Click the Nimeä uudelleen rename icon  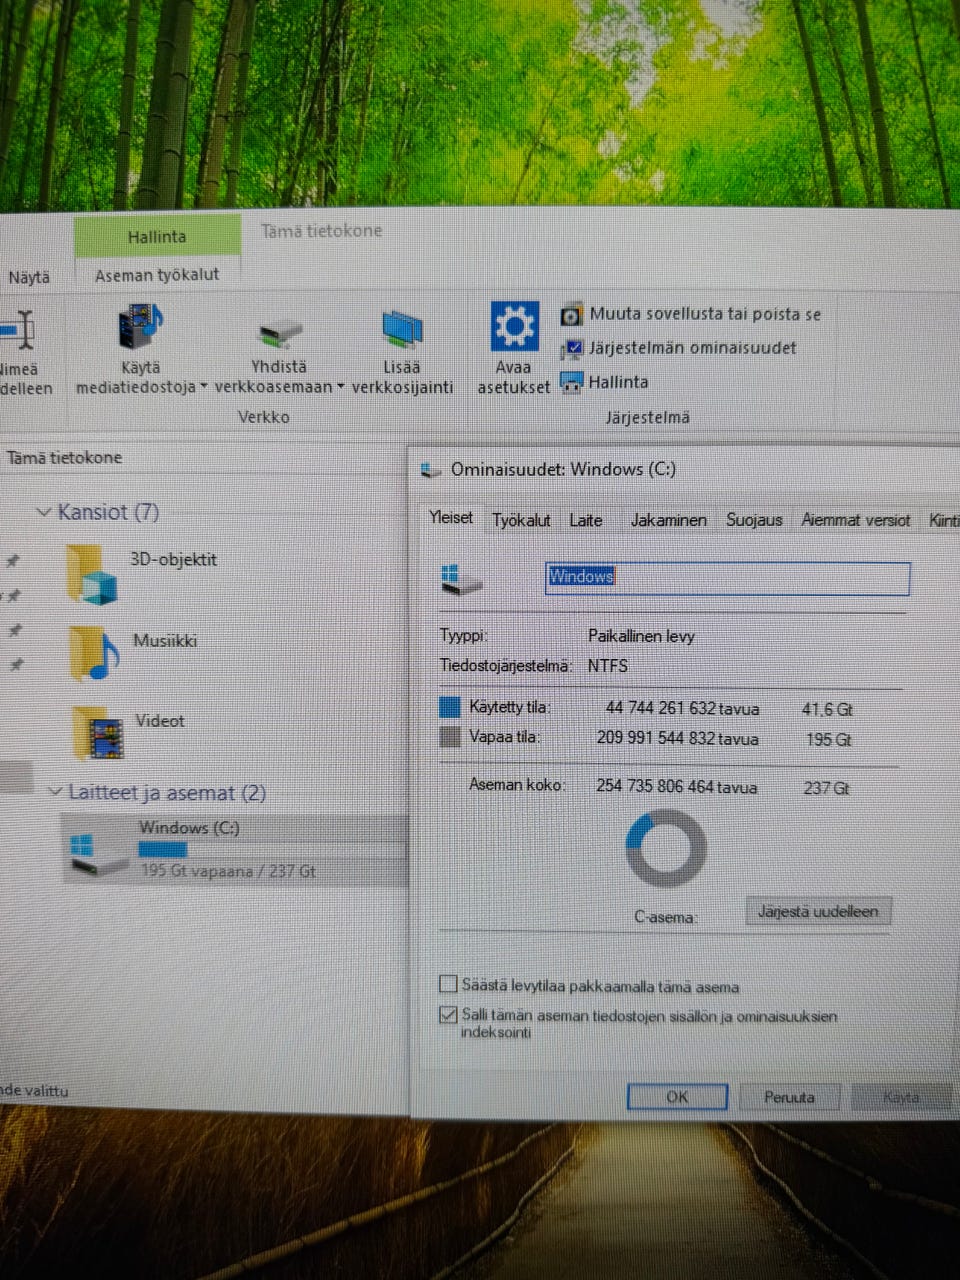[x=19, y=329]
